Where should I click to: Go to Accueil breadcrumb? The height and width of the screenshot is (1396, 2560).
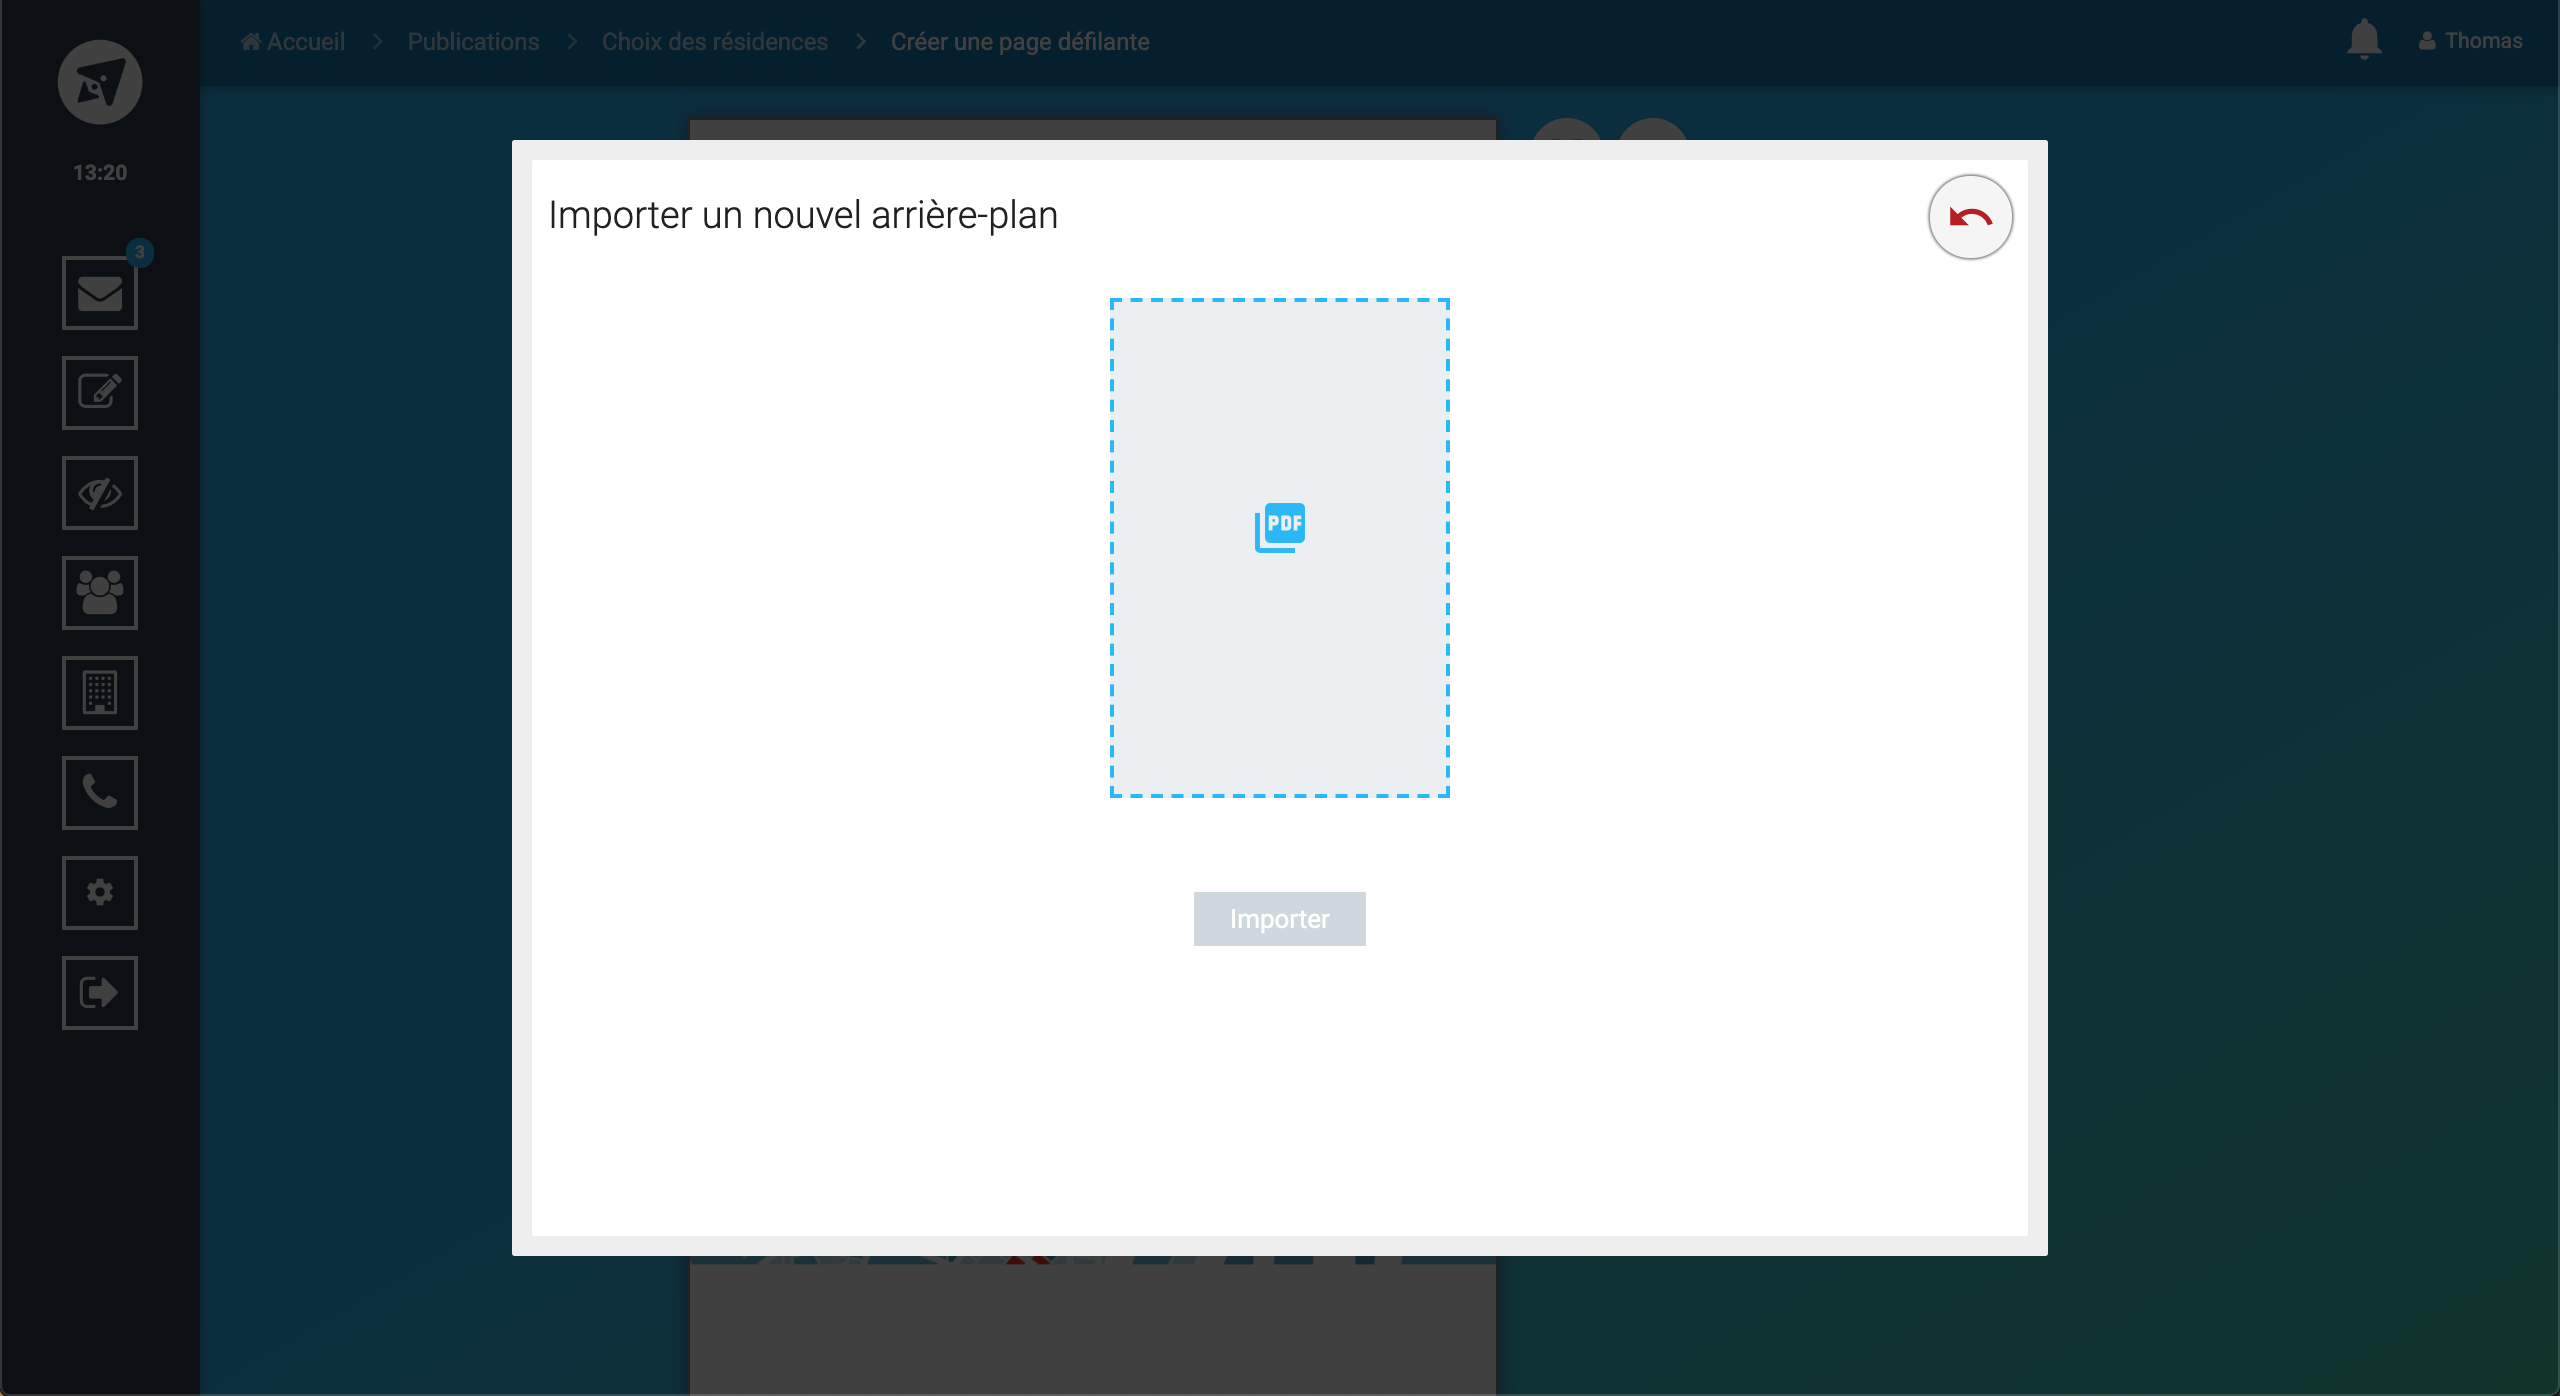(x=294, y=42)
